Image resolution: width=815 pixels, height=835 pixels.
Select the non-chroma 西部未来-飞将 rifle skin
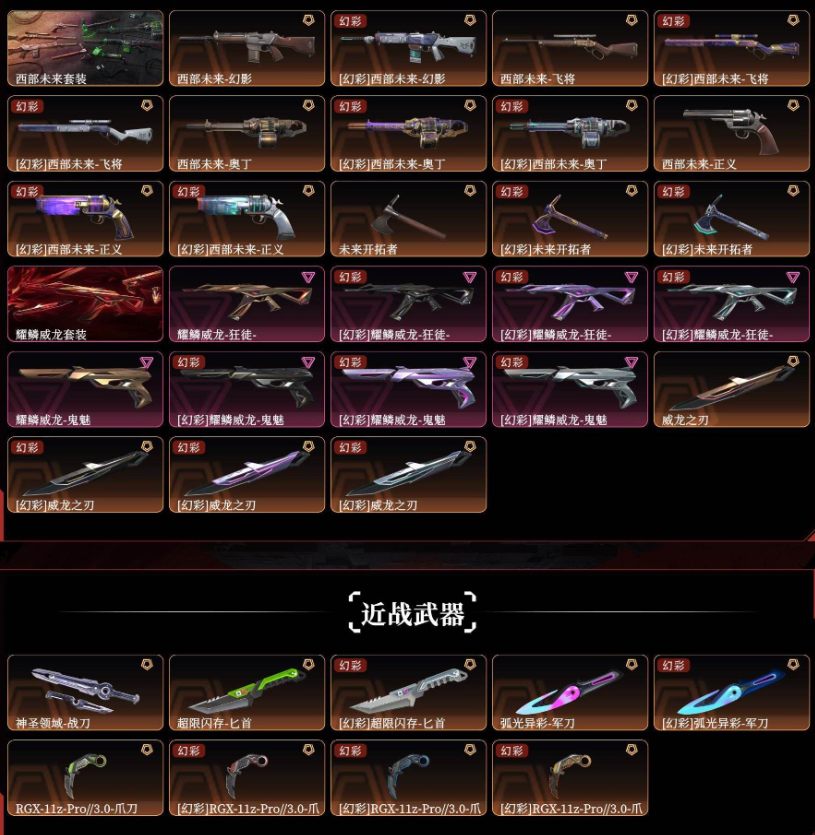click(x=570, y=48)
